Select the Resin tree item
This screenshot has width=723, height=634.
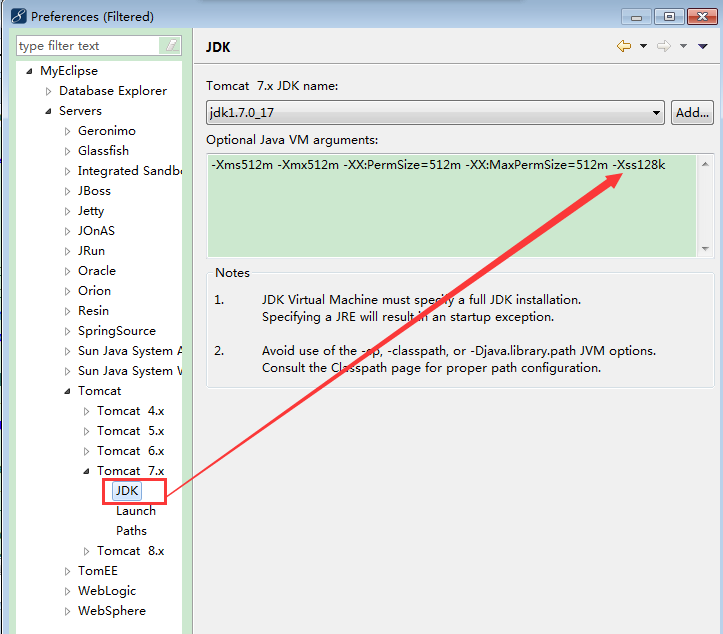(x=93, y=311)
